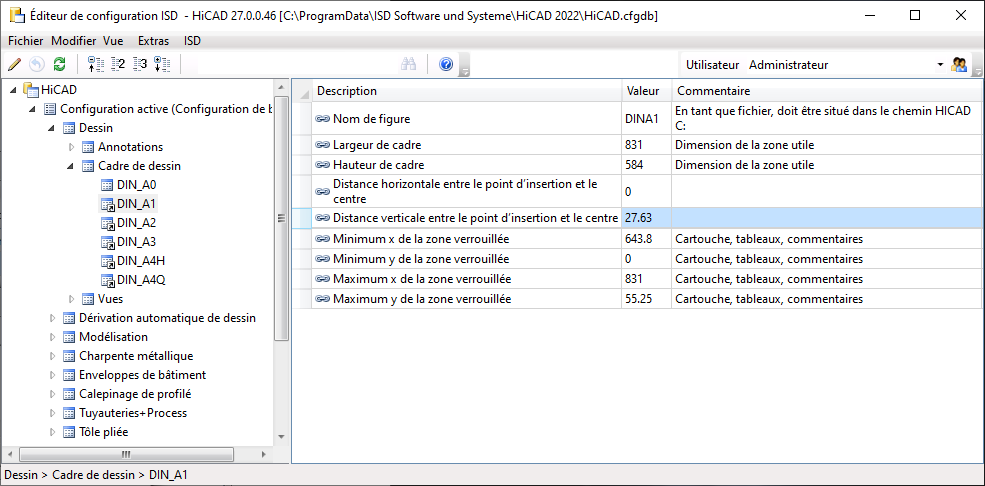Click the link icon beside Hauteur de cadre
The width and height of the screenshot is (985, 486).
tap(323, 165)
